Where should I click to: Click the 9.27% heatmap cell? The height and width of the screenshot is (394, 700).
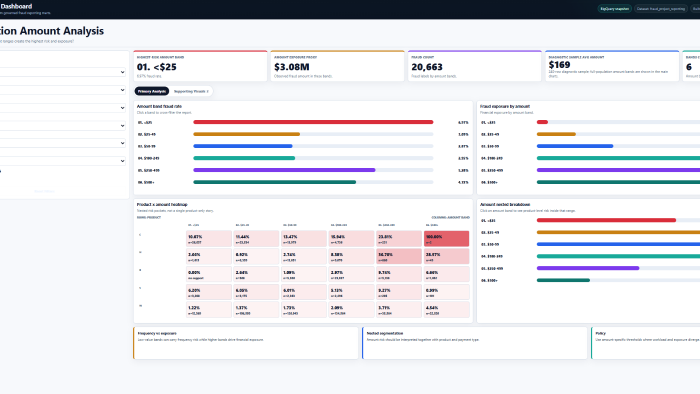pos(399,292)
